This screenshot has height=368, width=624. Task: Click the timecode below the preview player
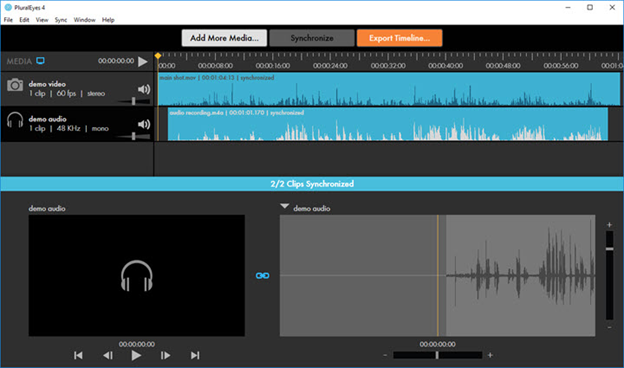click(x=136, y=344)
